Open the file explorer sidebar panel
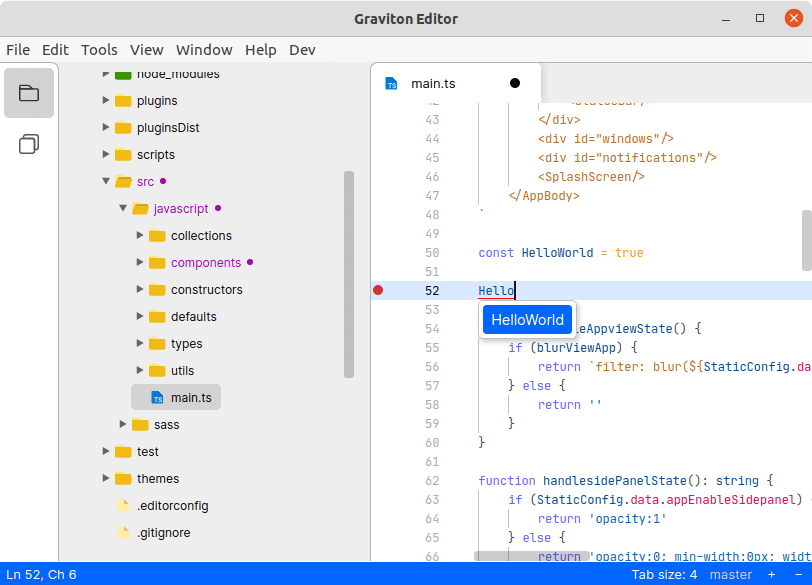The width and height of the screenshot is (812, 585). click(x=29, y=93)
